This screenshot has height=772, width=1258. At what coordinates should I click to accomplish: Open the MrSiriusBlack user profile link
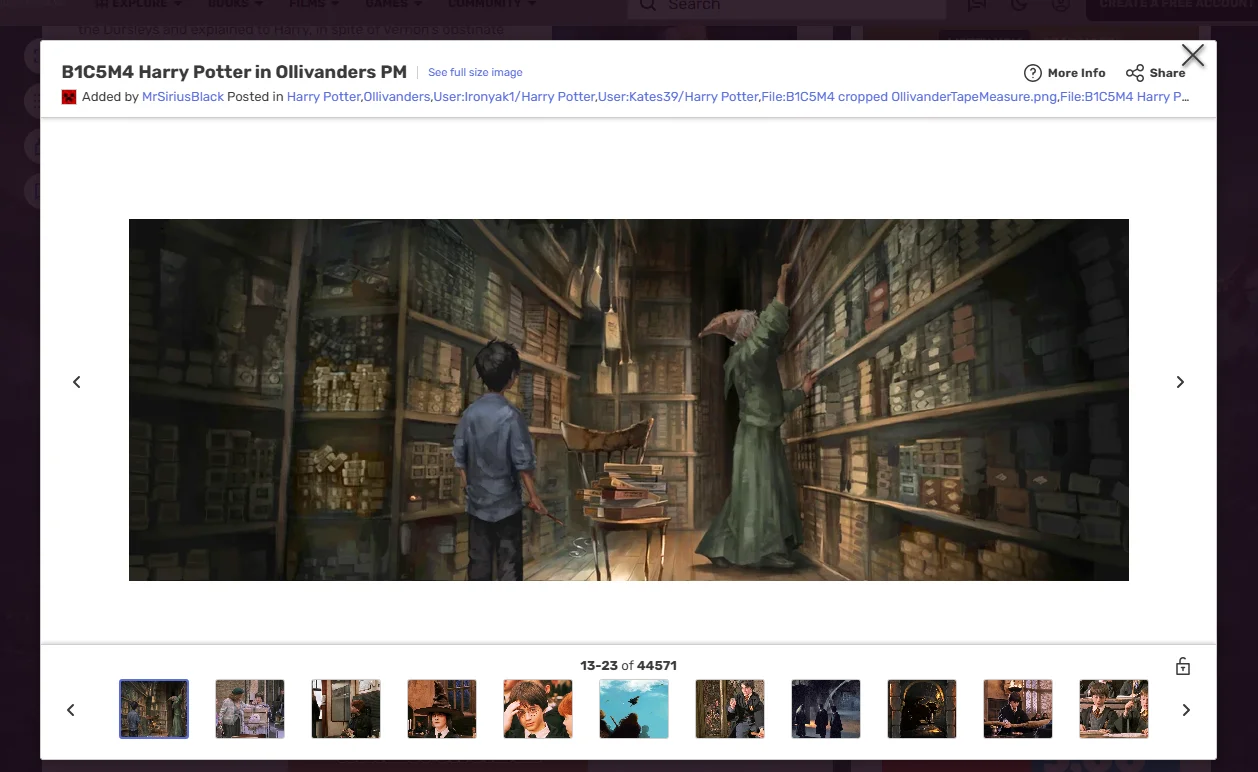click(183, 97)
